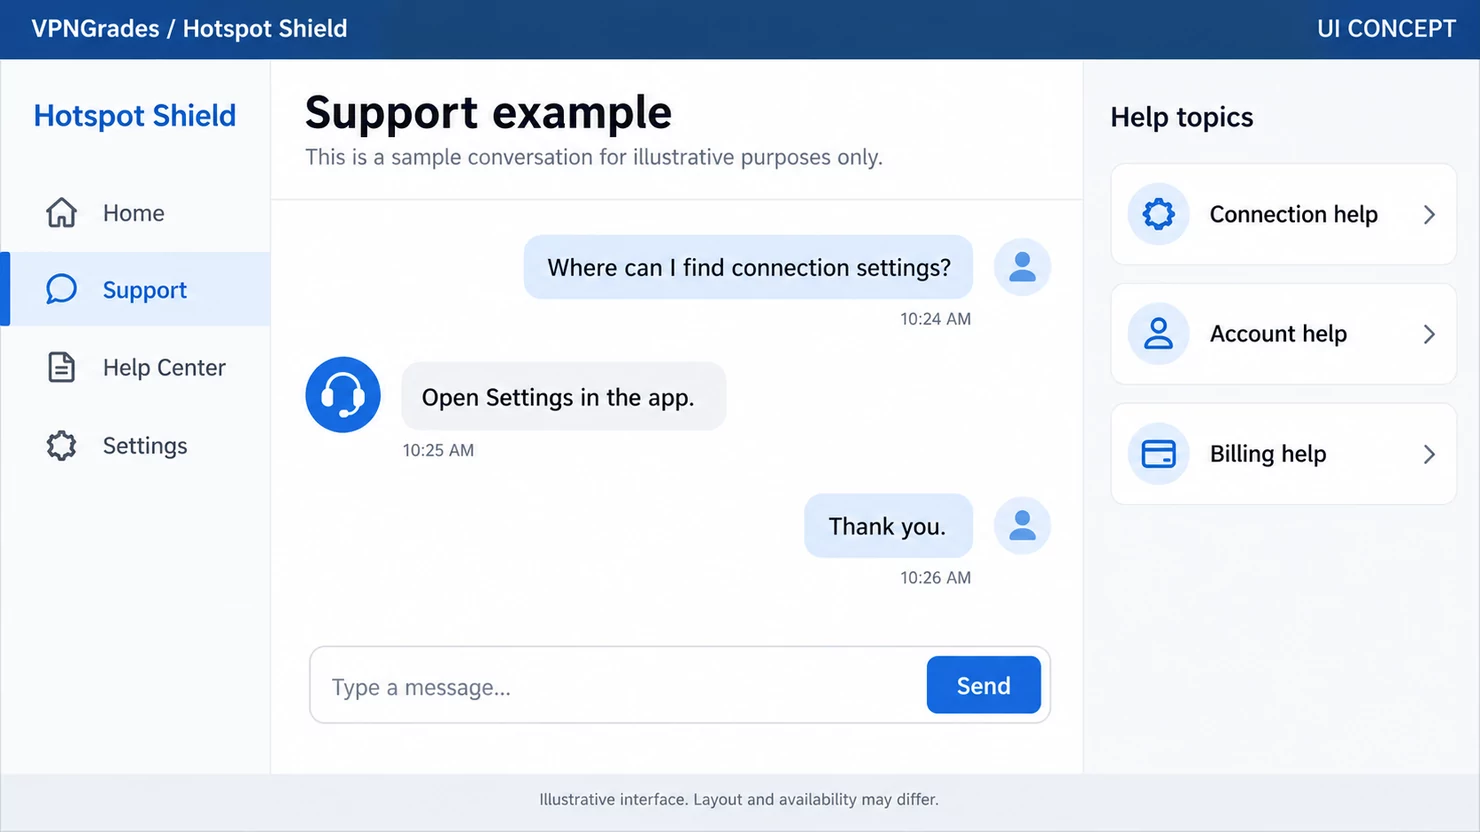Click the support agent headset avatar
Screen dimensions: 1480x832
coord(343,395)
